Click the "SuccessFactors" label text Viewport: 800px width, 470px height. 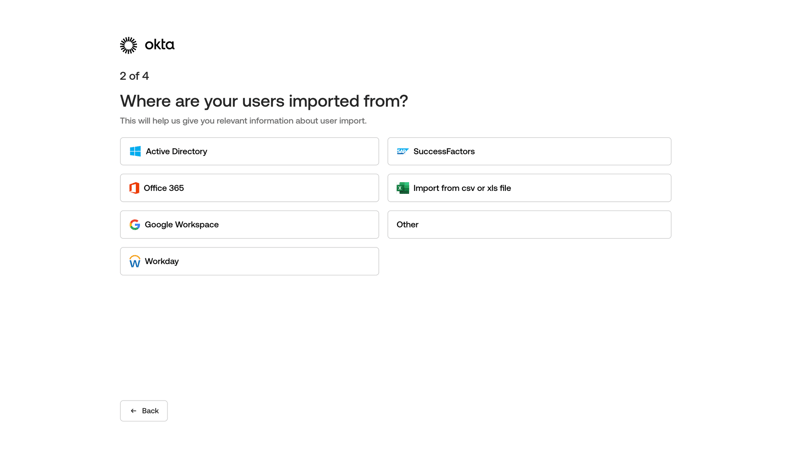[444, 152]
